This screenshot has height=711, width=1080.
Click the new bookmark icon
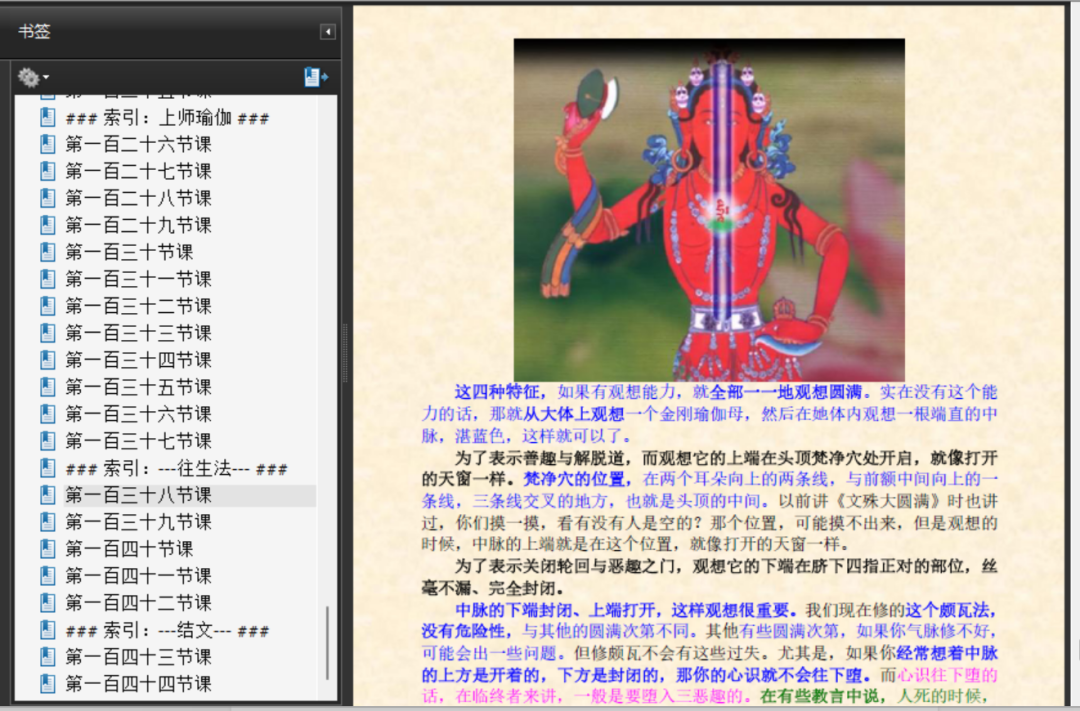tap(316, 77)
